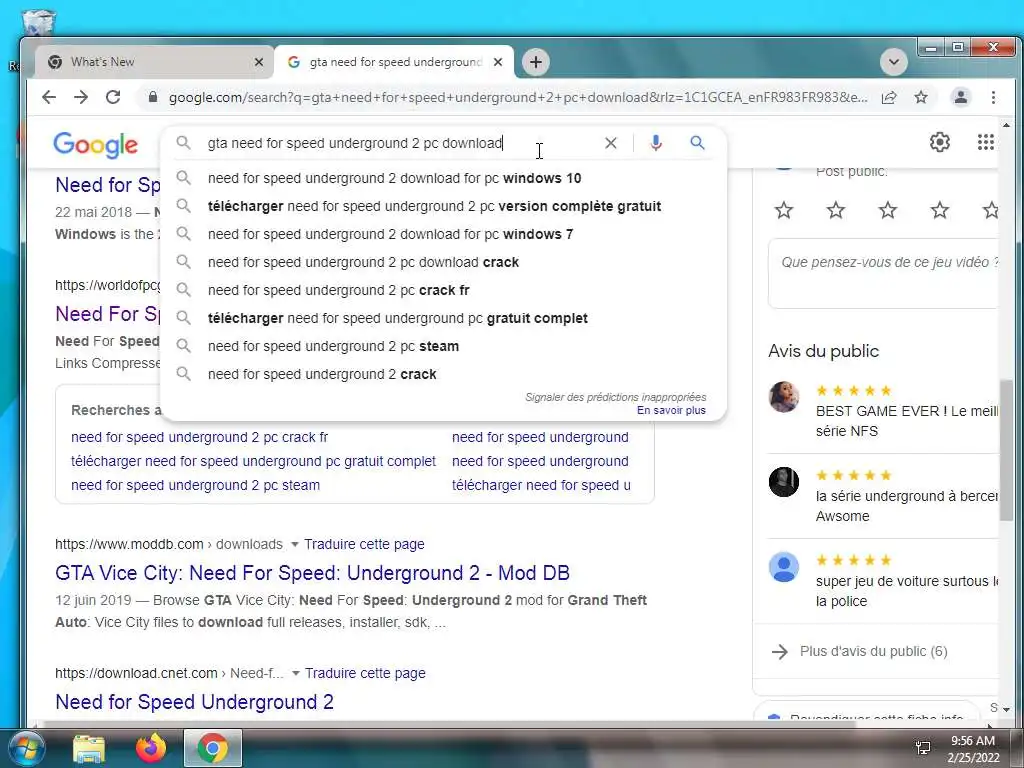This screenshot has width=1024, height=768.
Task: Rate one star in review panel
Action: [x=784, y=210]
